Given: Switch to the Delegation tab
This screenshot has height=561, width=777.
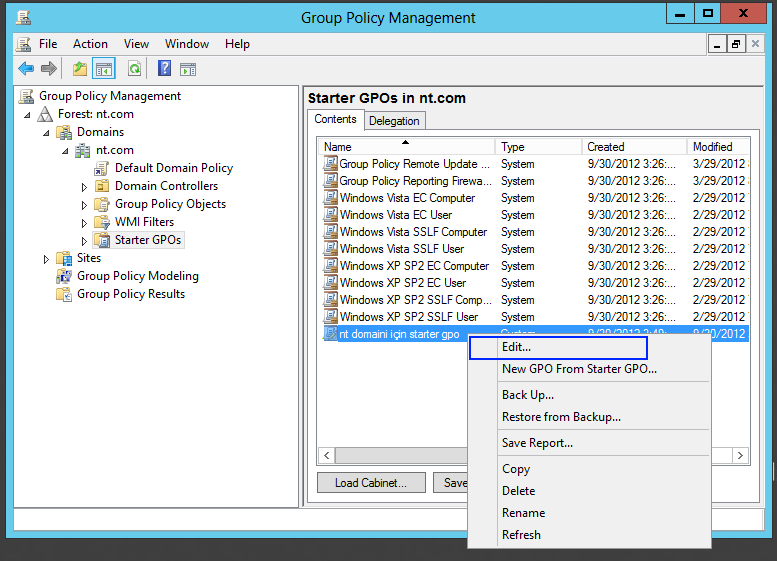Looking at the screenshot, I should point(394,121).
